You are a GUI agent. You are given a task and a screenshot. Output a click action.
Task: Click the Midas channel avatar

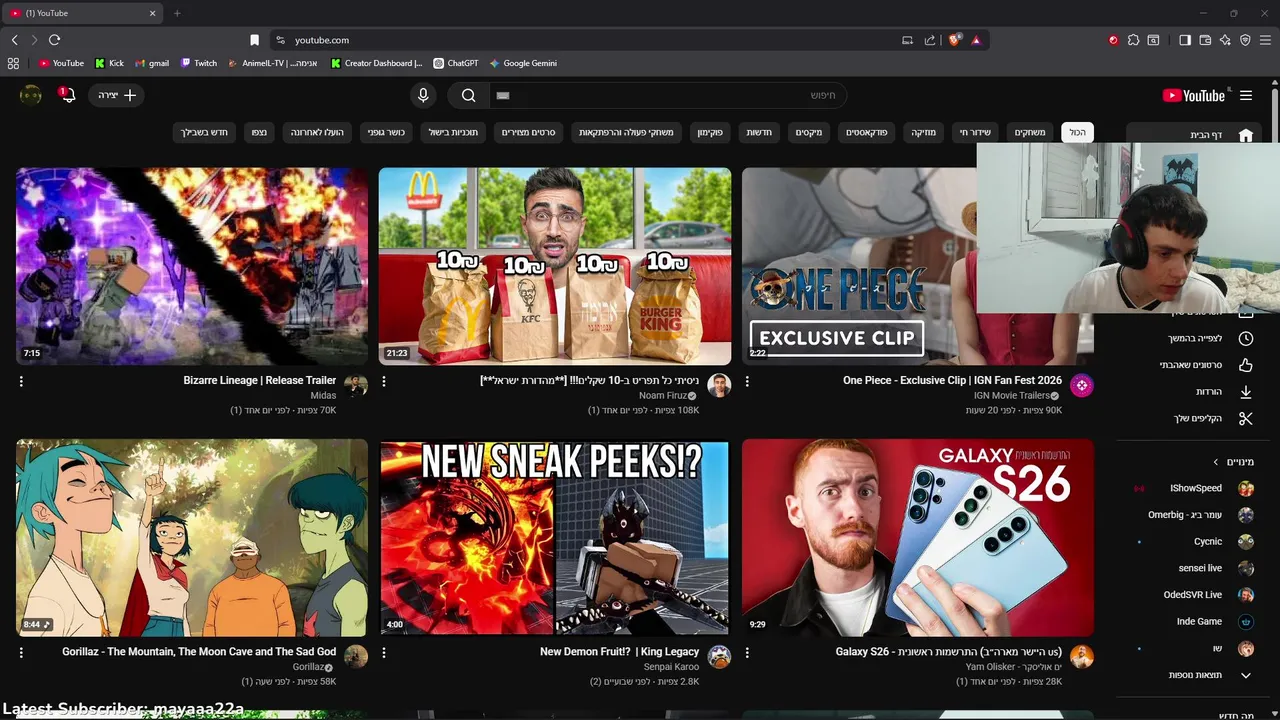(x=356, y=386)
